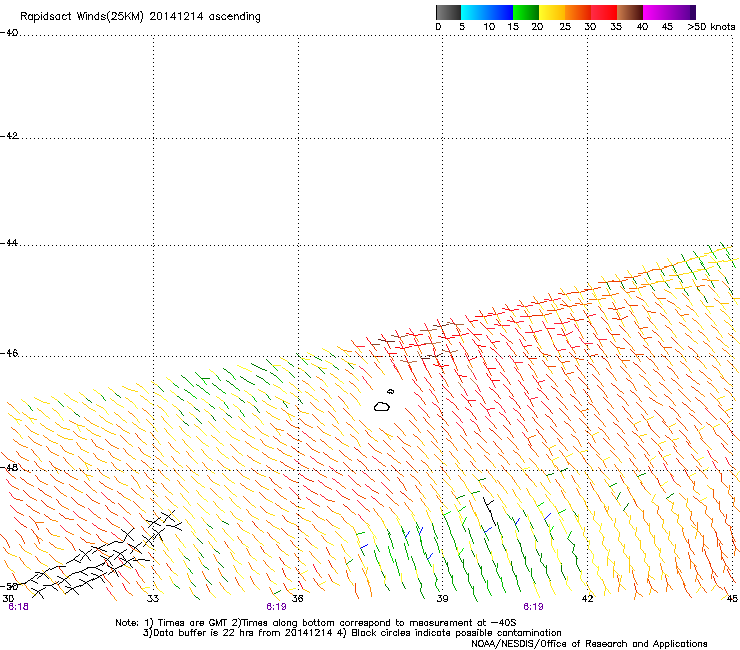Viewport: 740px width, 650px height.
Task: Click the '6:19' time label beside longitude 36
Action: click(x=276, y=607)
